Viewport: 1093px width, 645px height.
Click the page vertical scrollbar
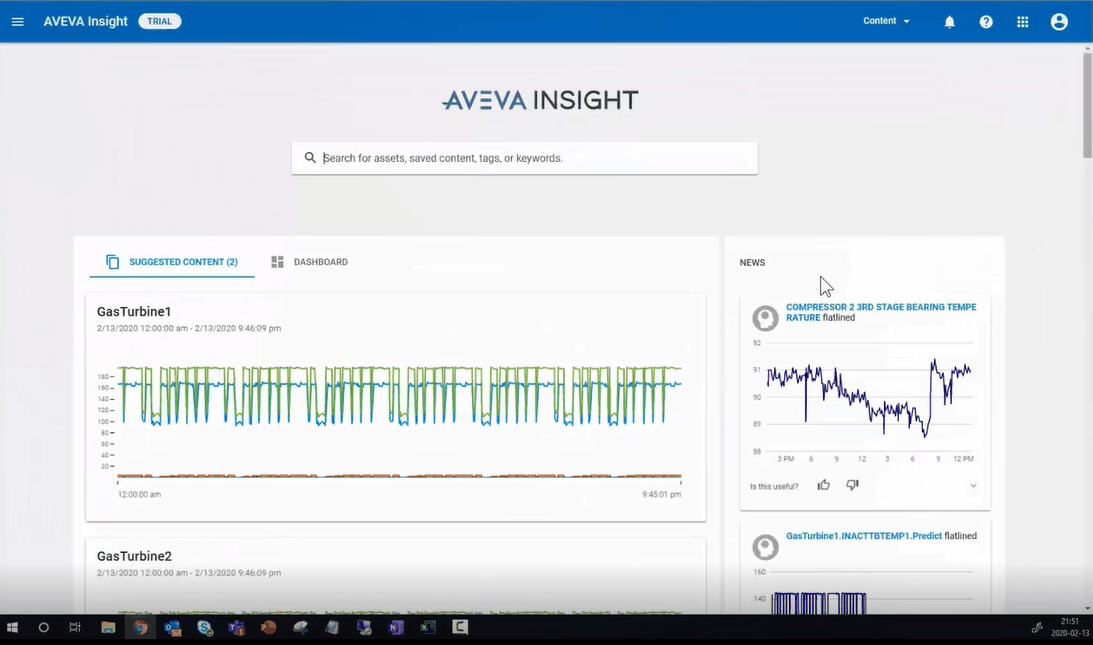coord(1087,105)
